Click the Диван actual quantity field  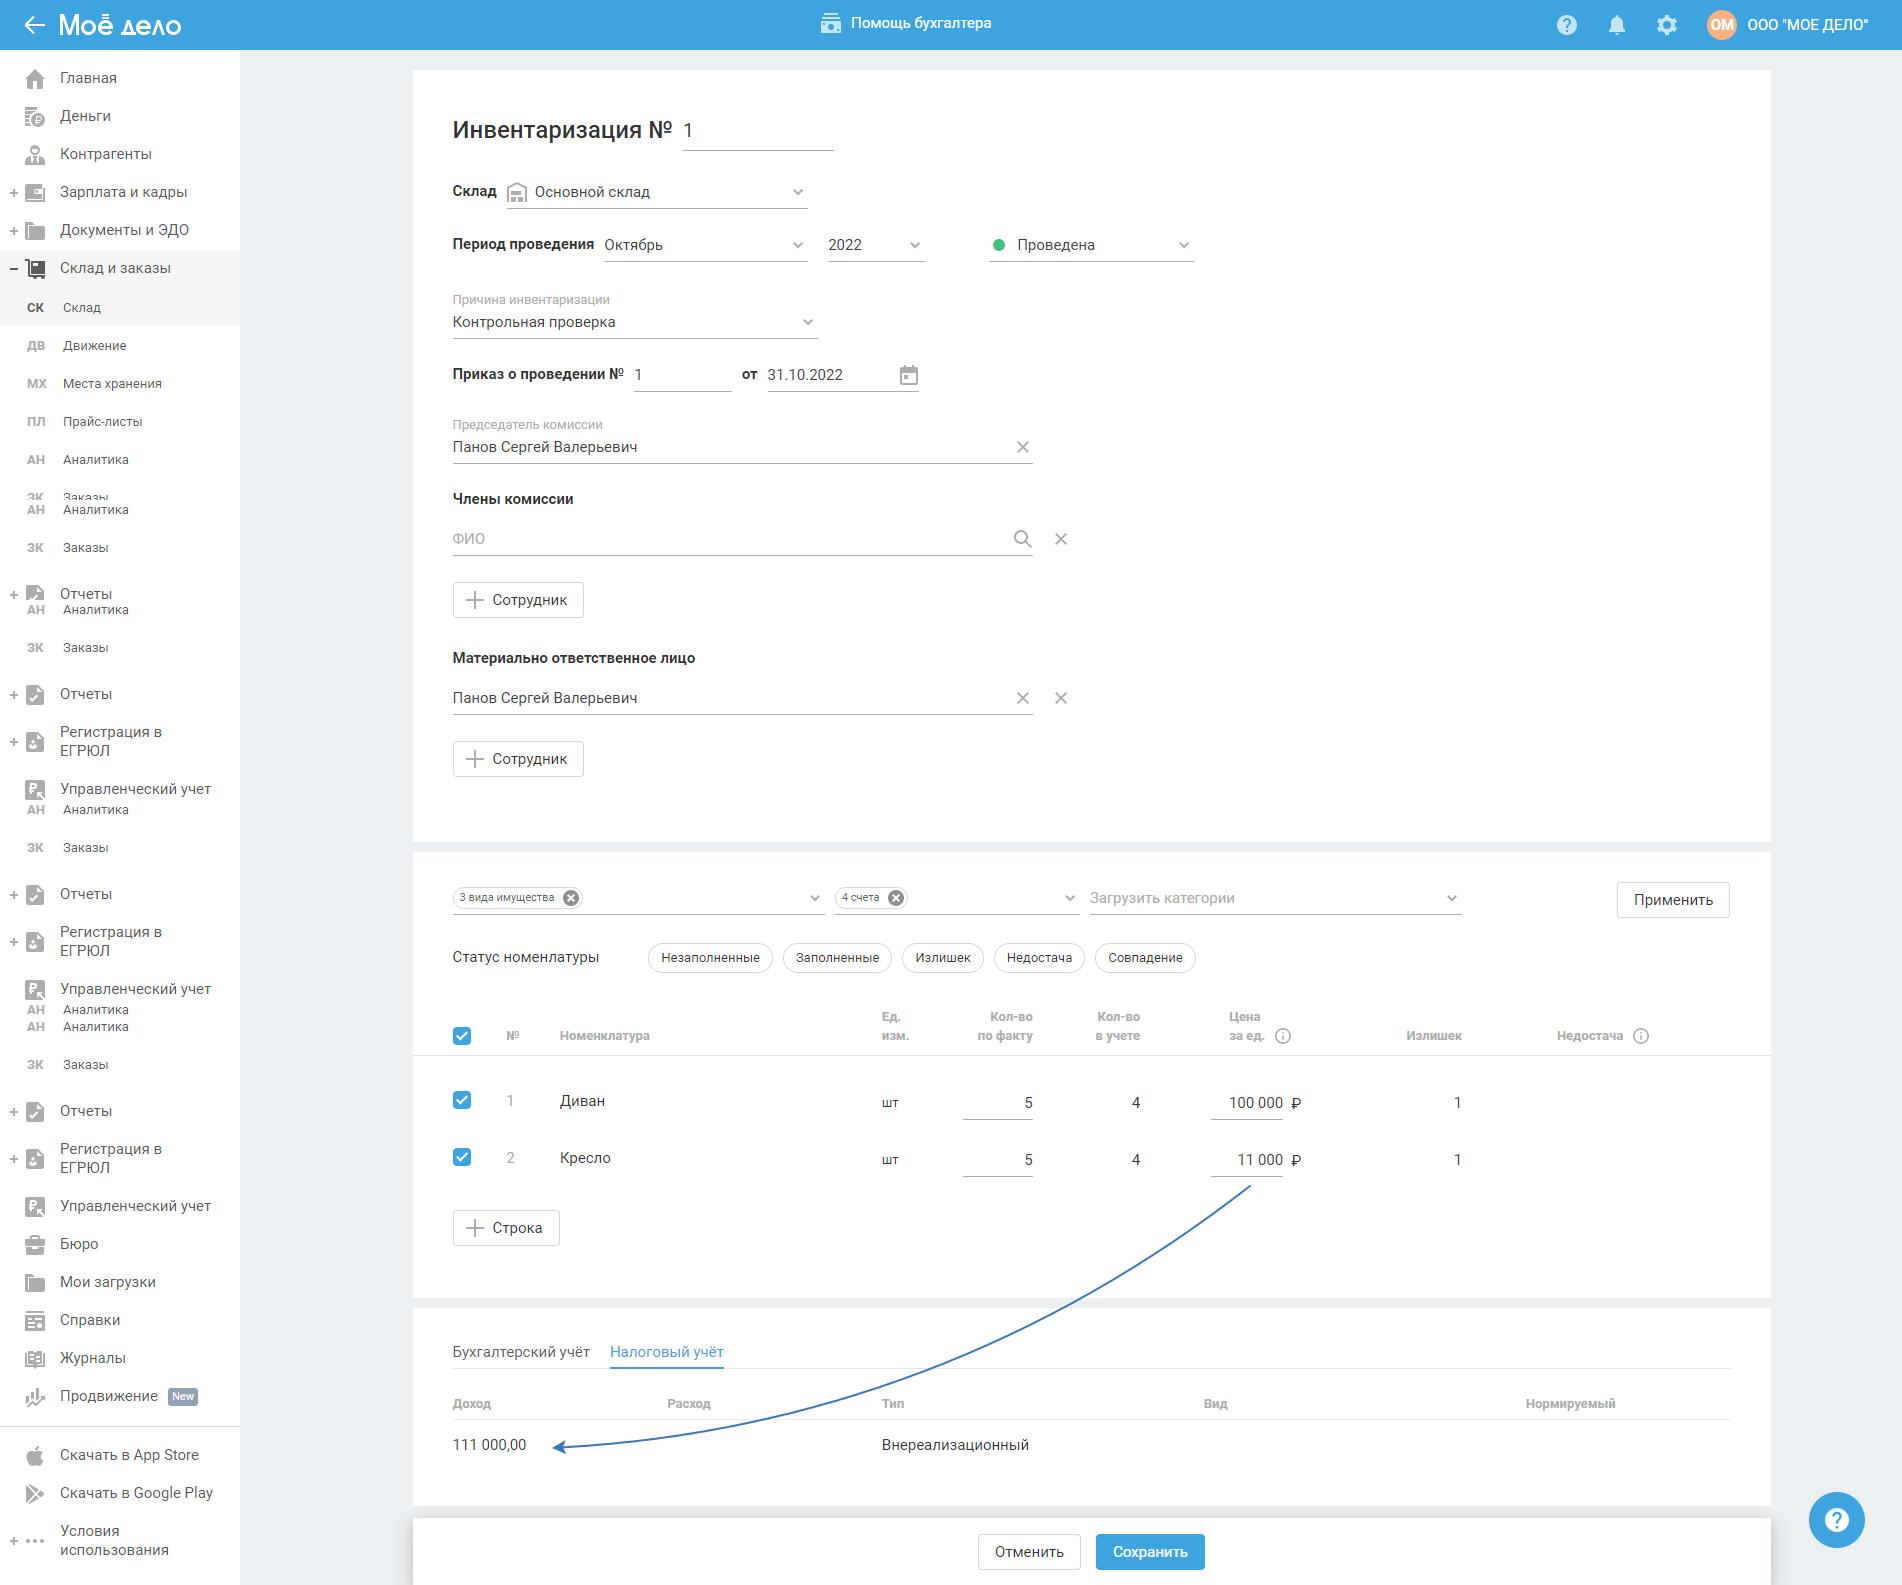click(998, 1103)
